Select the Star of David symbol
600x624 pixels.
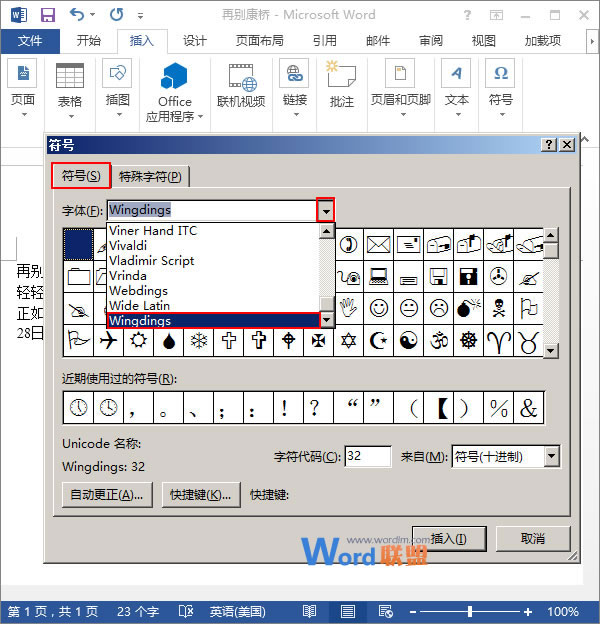point(349,340)
